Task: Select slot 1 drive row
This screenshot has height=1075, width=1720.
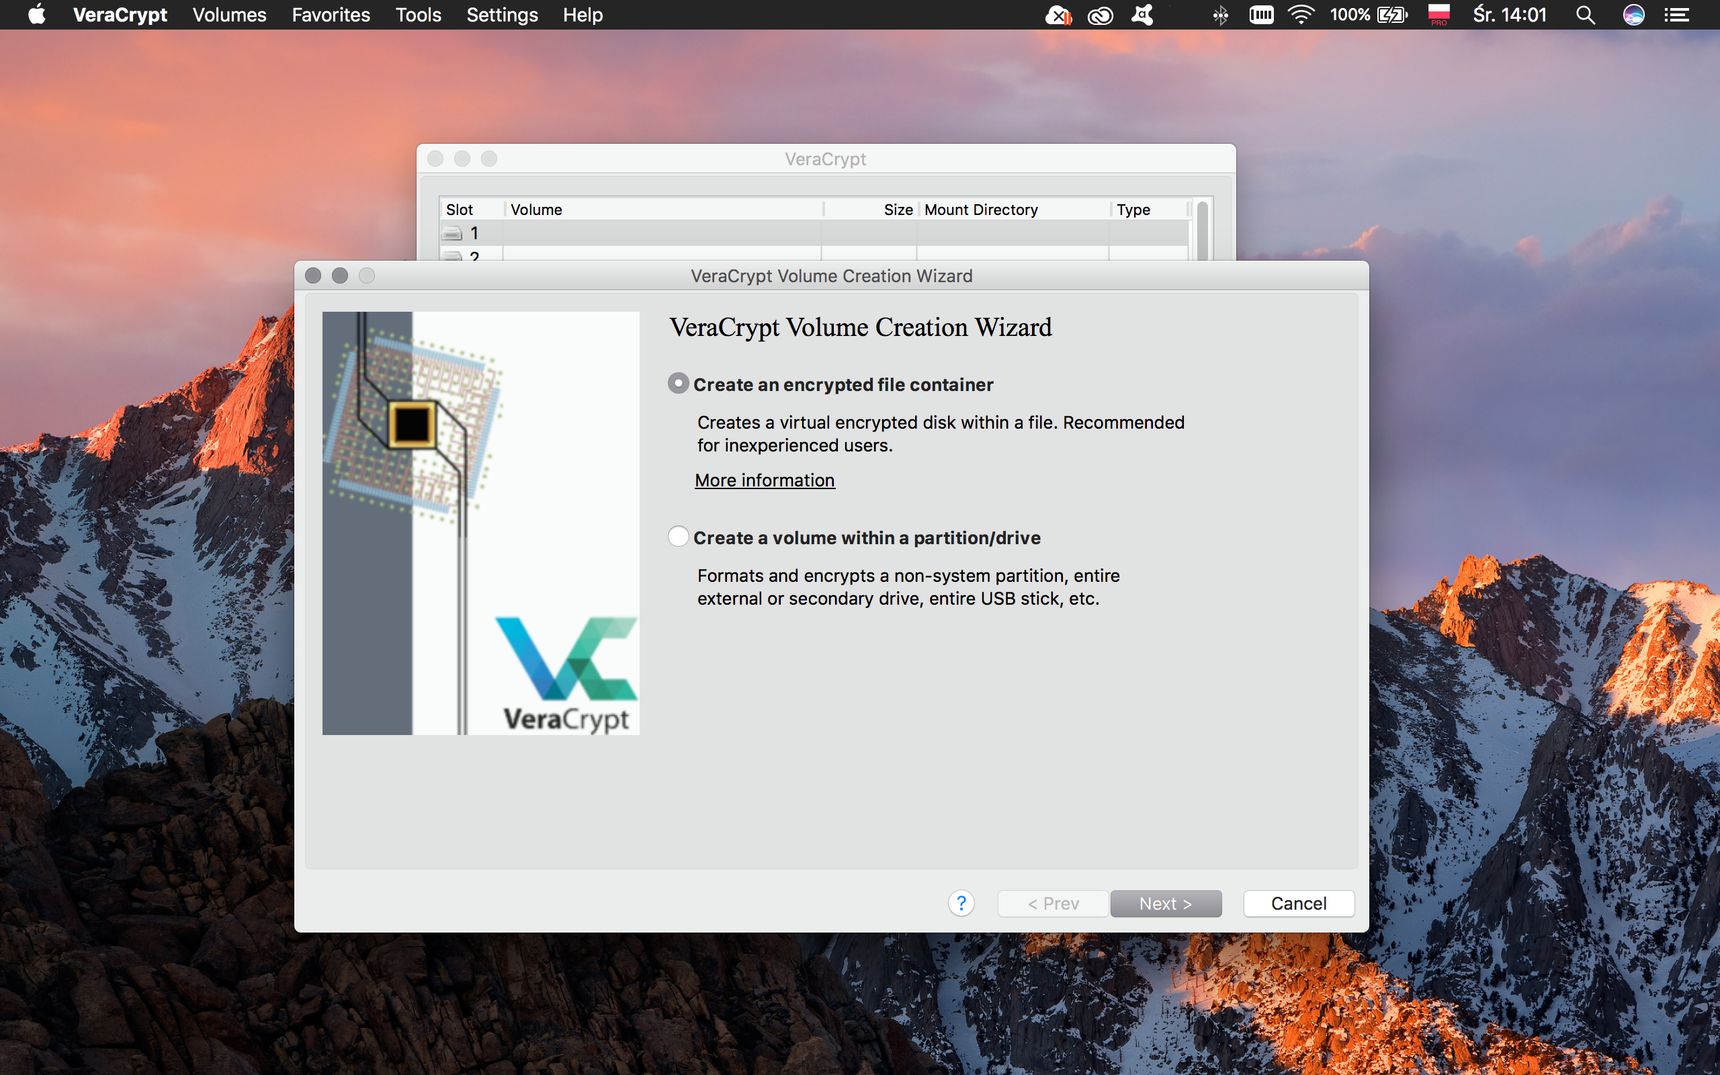Action: 814,233
